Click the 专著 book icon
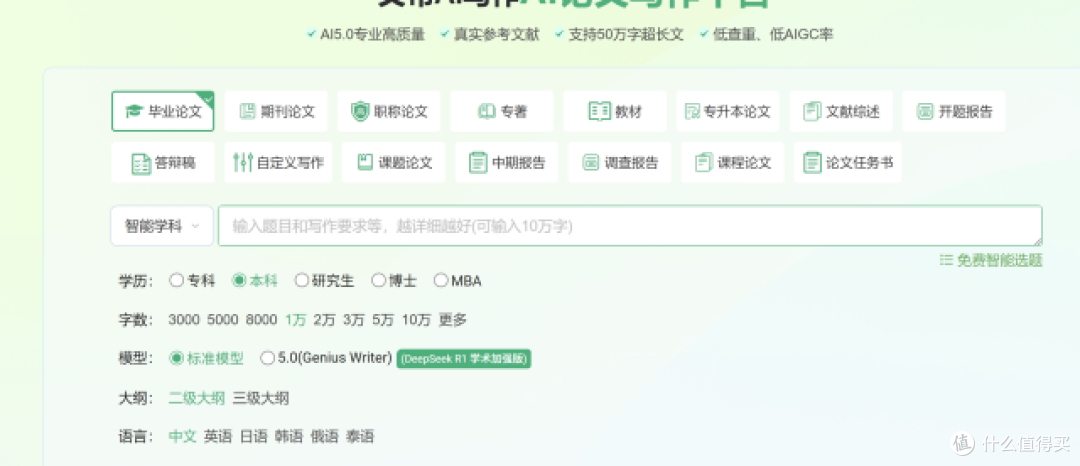This screenshot has height=466, width=1080. [487, 112]
